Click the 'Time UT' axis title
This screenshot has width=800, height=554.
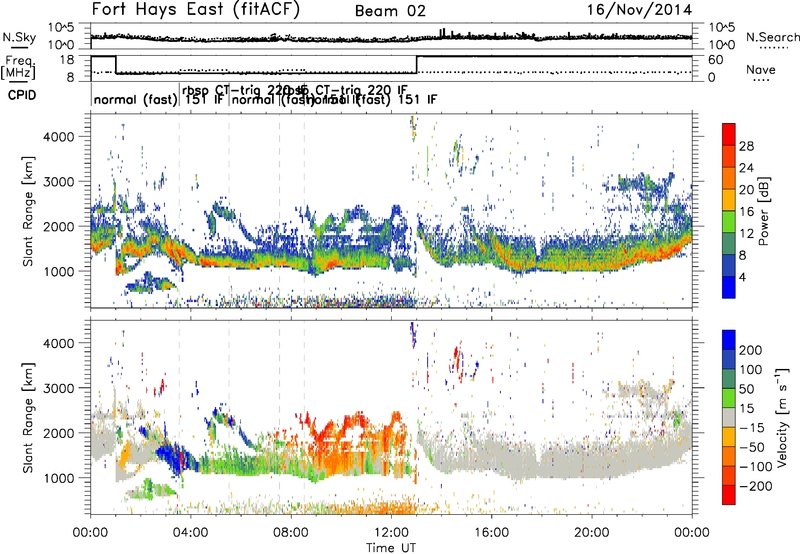(391, 548)
